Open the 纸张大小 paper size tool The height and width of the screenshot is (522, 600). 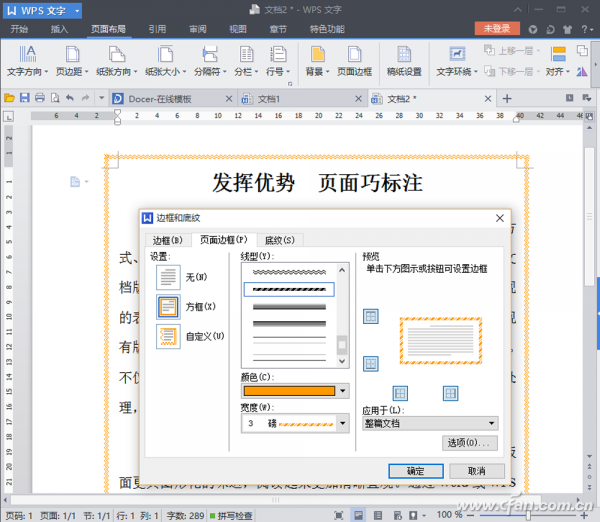pos(165,60)
